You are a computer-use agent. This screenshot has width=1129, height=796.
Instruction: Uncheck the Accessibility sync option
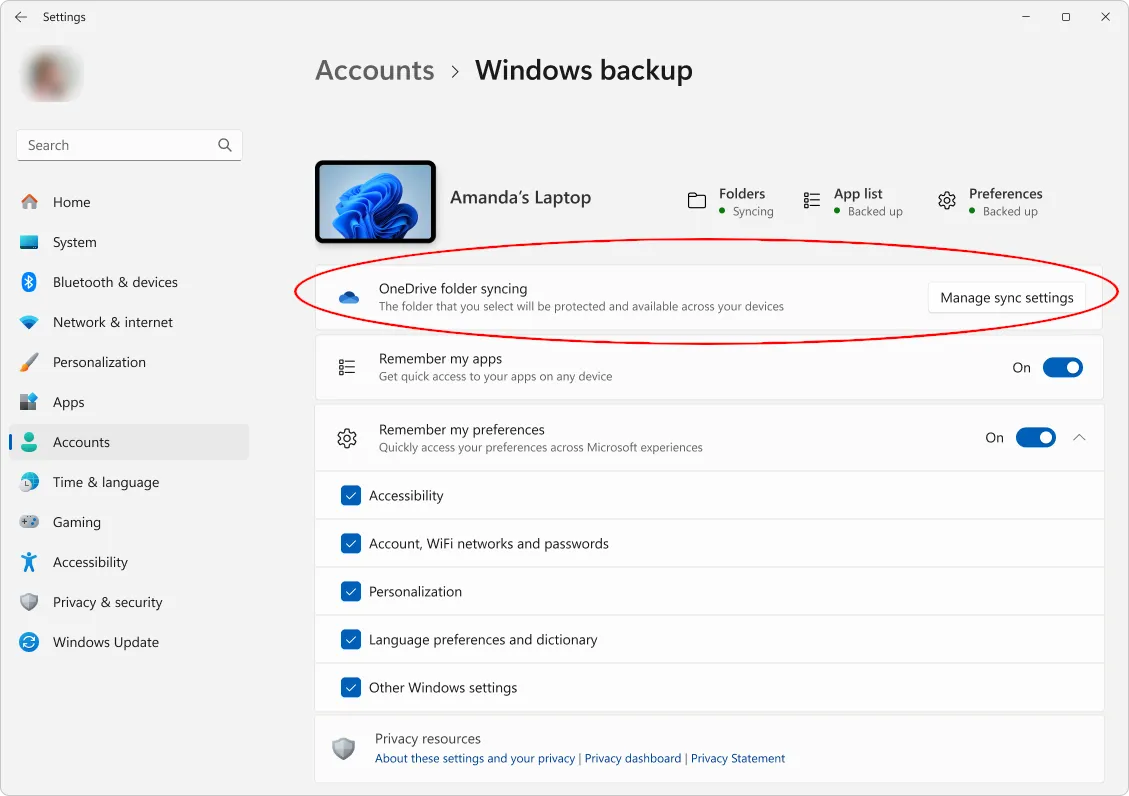pyautogui.click(x=351, y=495)
